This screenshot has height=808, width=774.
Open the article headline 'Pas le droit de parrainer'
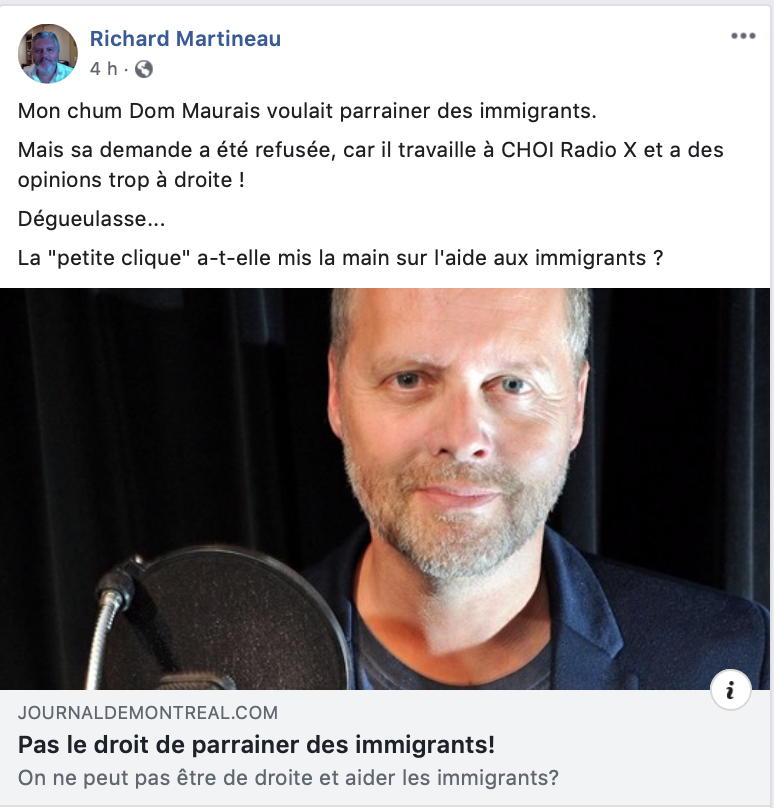(x=256, y=744)
